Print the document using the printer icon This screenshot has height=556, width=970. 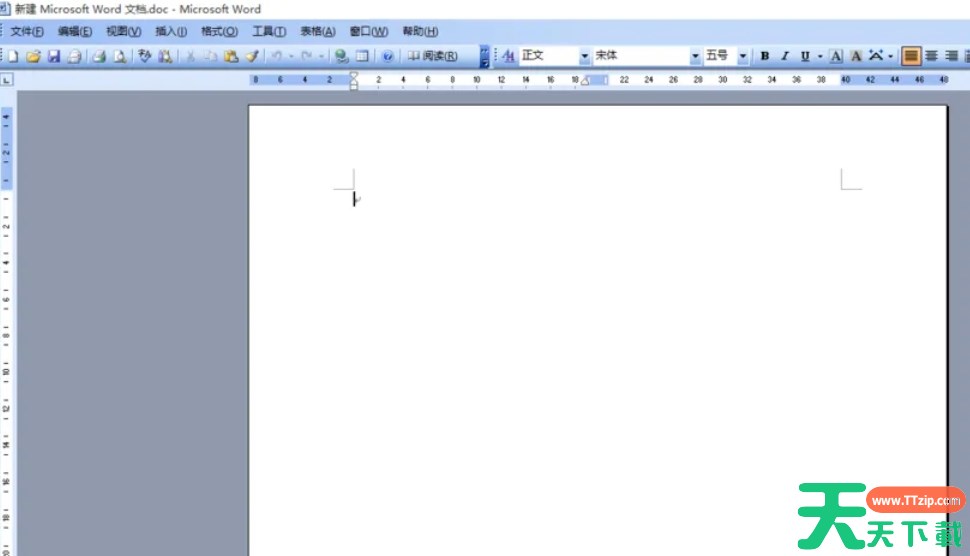tap(99, 56)
